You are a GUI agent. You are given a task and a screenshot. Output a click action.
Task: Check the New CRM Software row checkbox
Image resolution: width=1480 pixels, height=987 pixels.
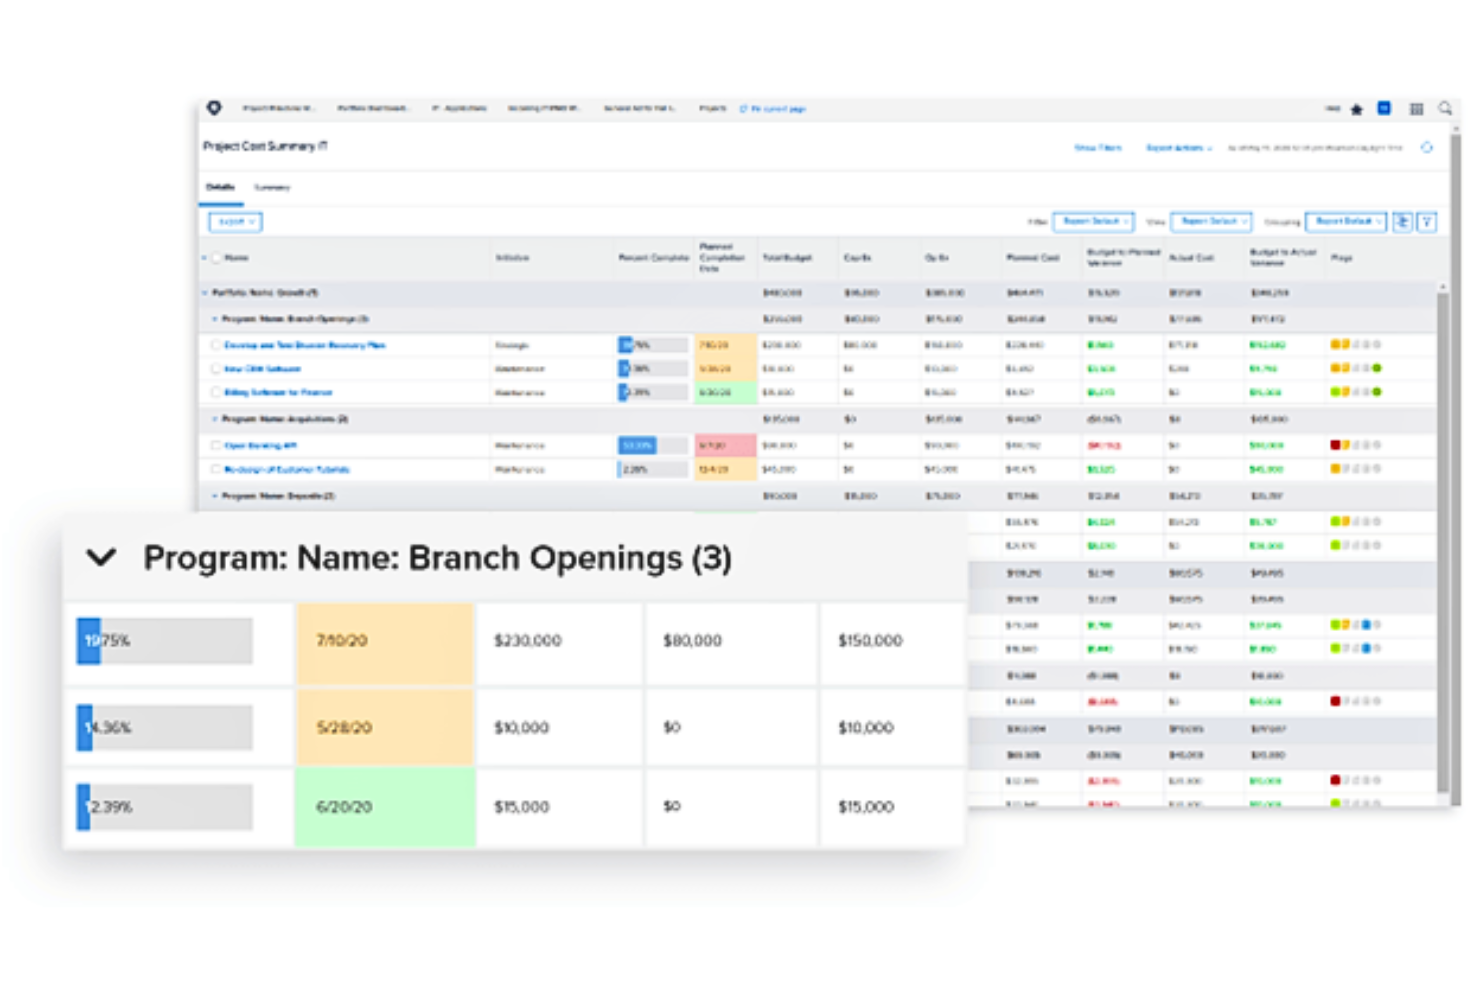coord(216,369)
